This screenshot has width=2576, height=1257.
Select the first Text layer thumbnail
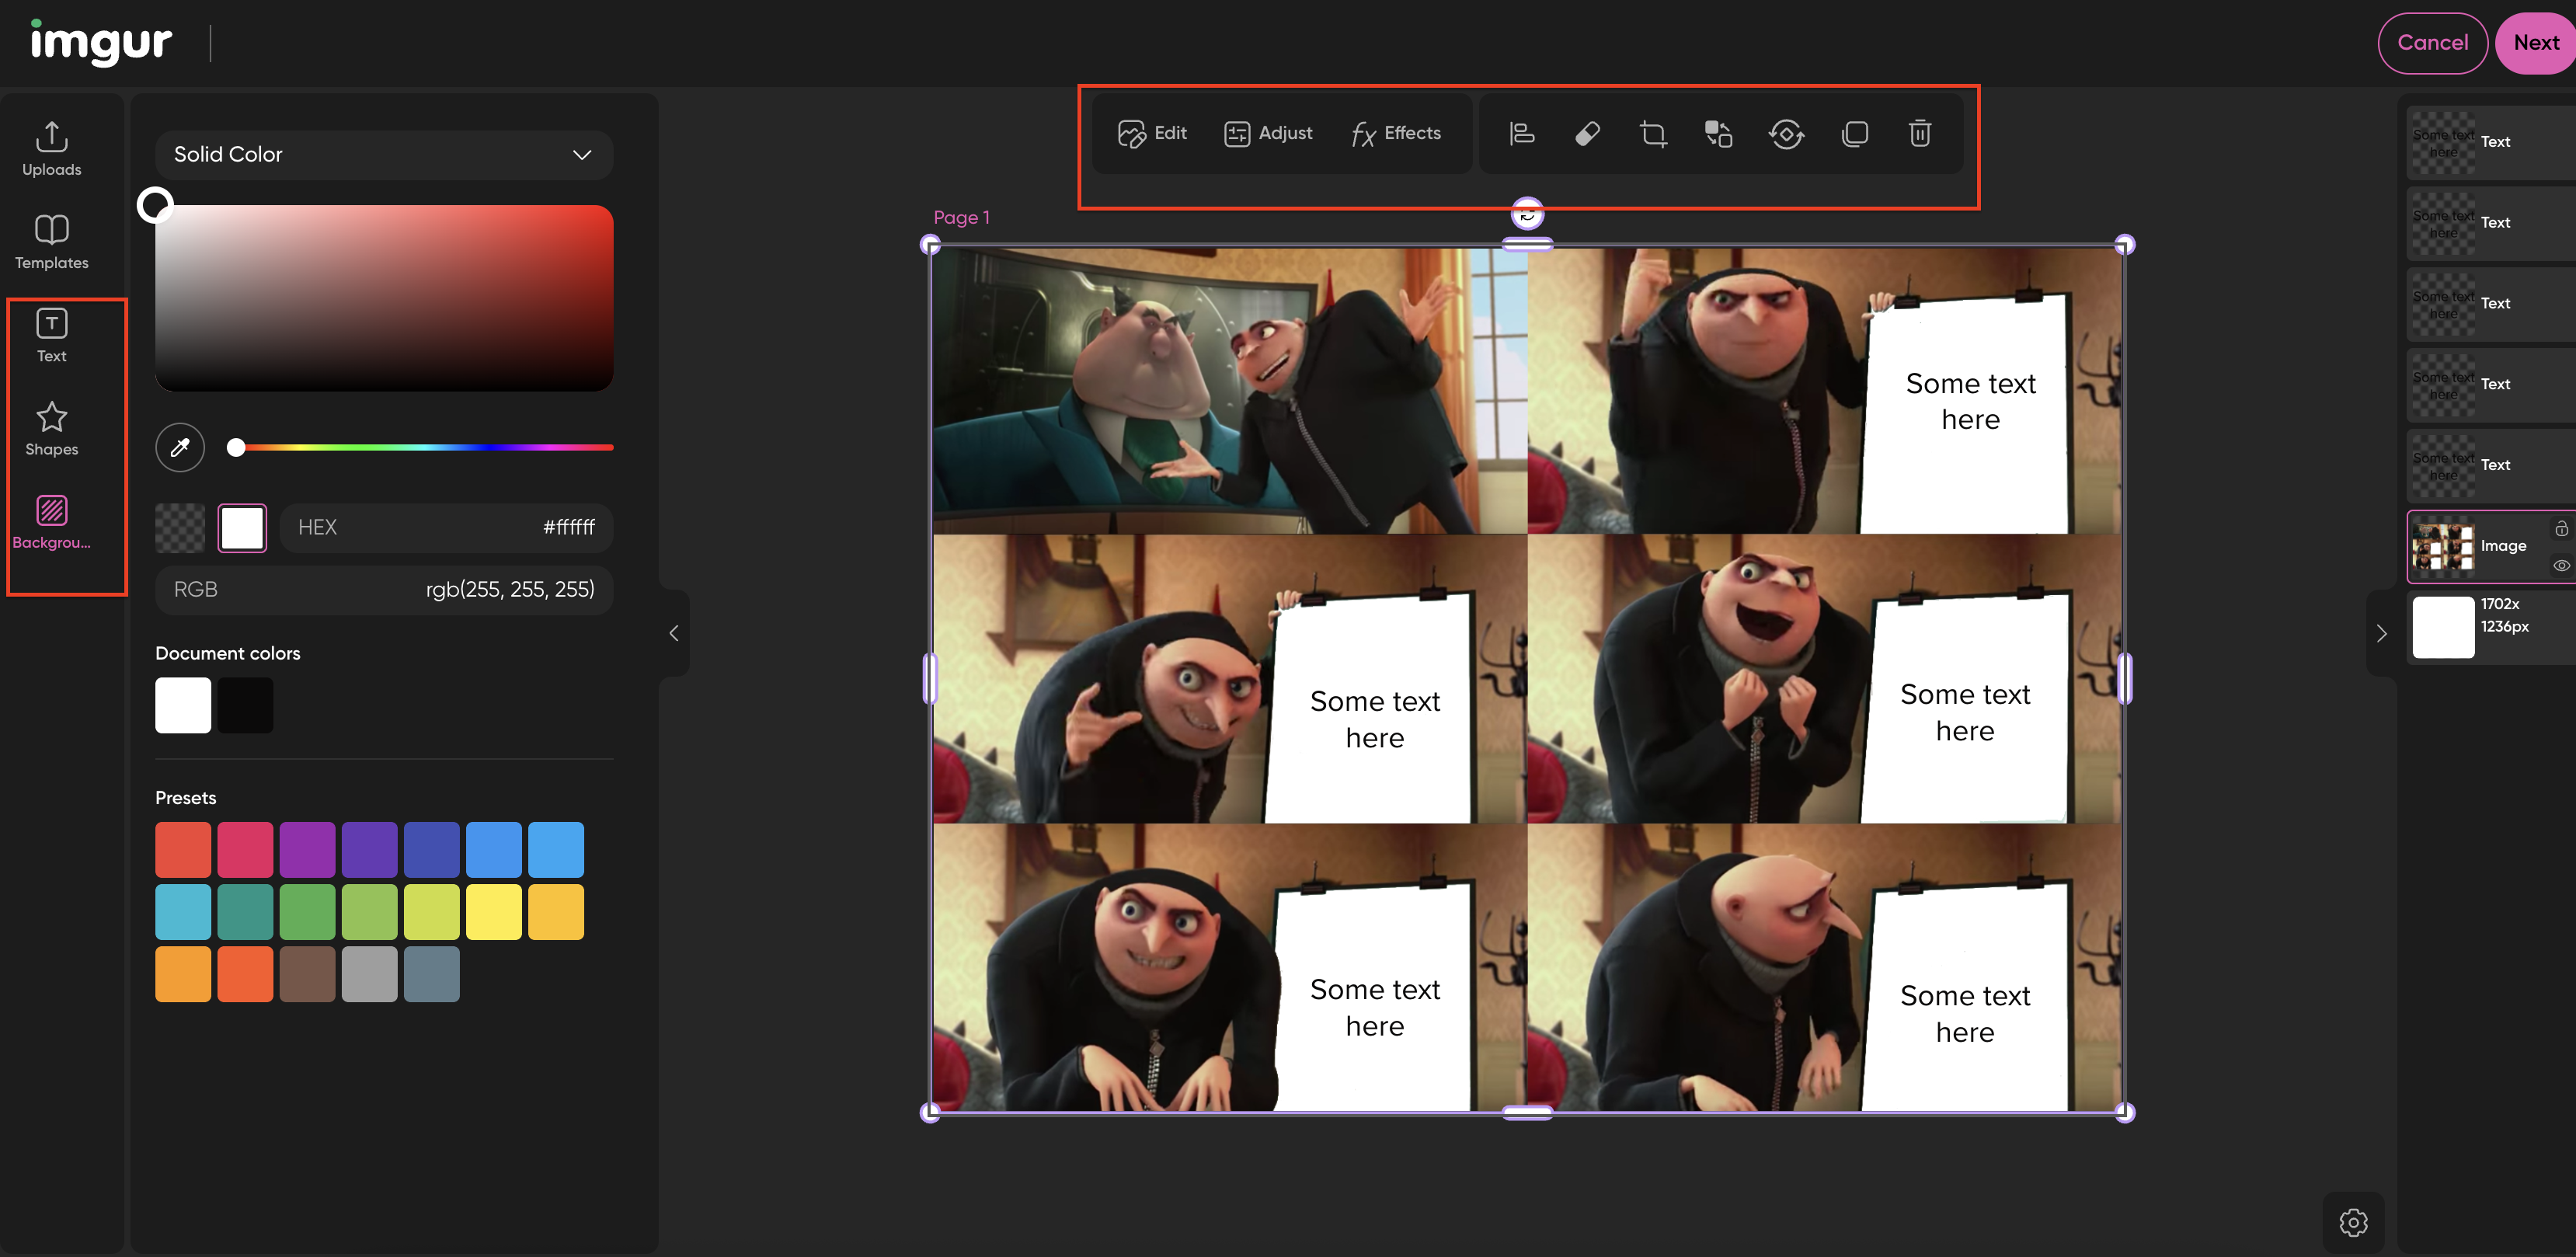tap(2443, 142)
